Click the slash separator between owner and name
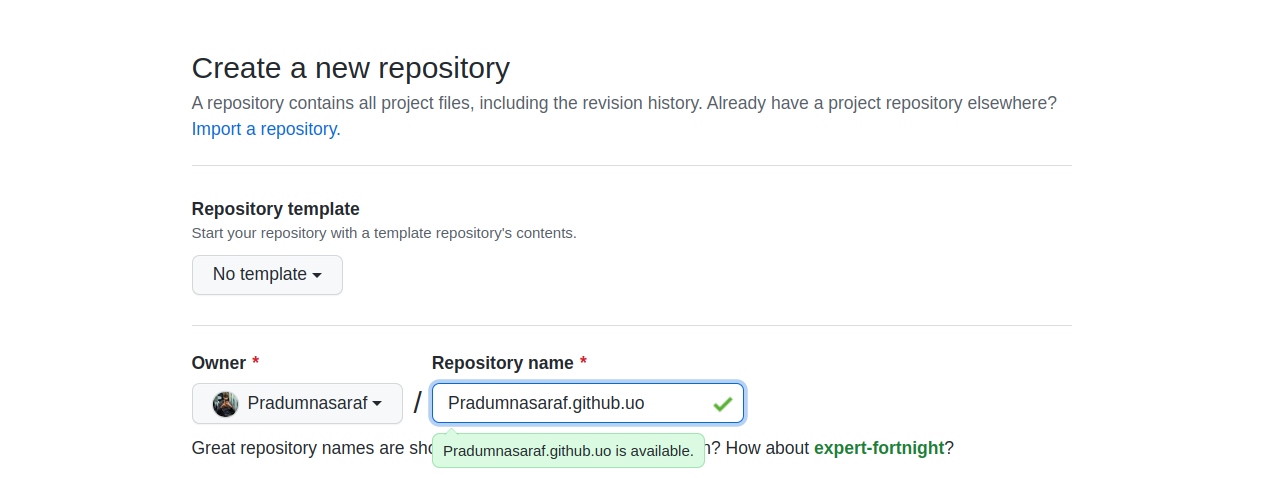 click(x=417, y=404)
